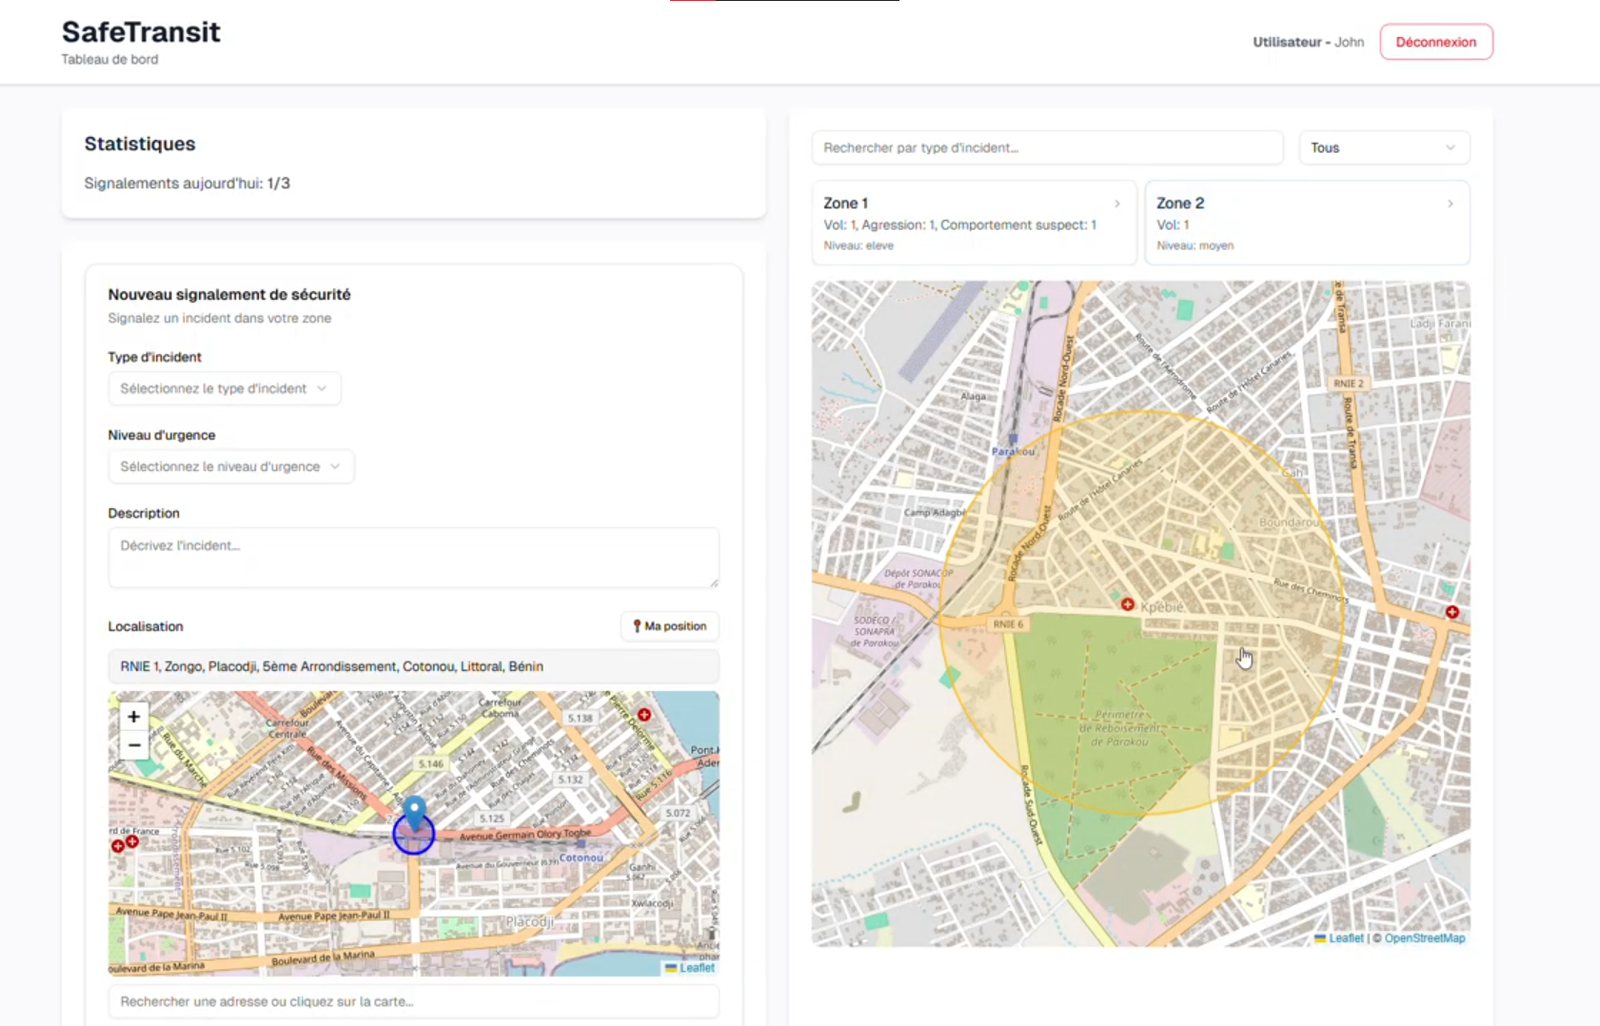Zoom in on the location mini map
Screen dimensions: 1600x1026
[134, 717]
